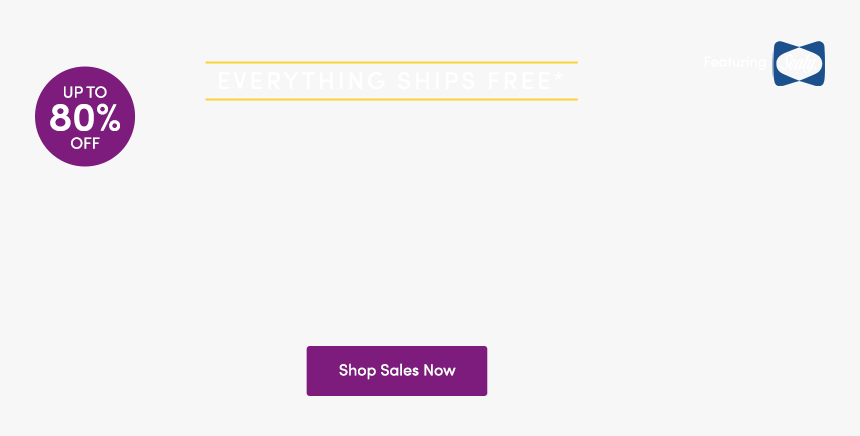Click the OFF text in the purple badge
This screenshot has width=860, height=436.
(85, 143)
